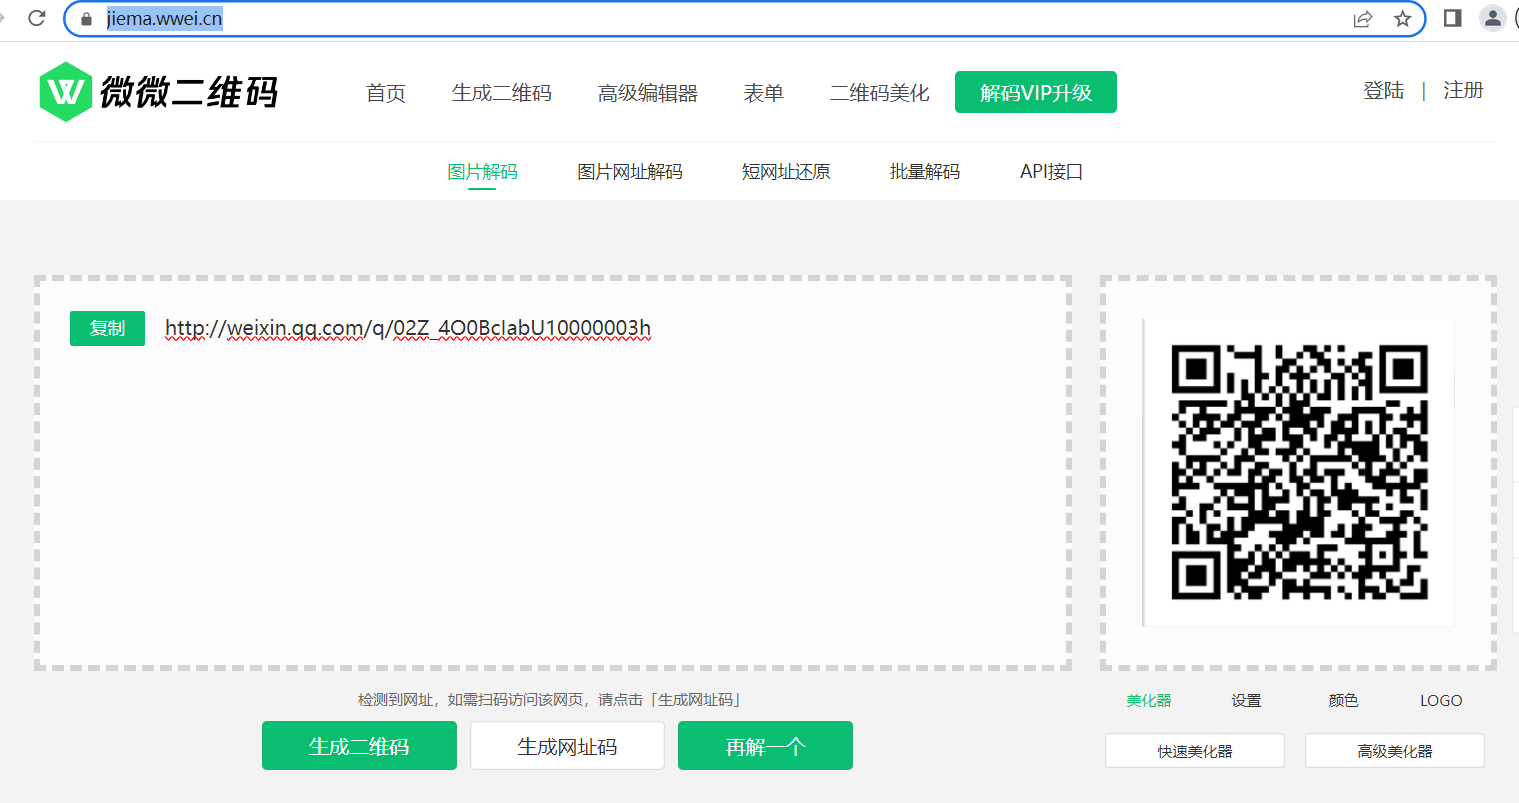This screenshot has width=1519, height=803.
Task: Click the padlock site info icon
Action: (x=86, y=19)
